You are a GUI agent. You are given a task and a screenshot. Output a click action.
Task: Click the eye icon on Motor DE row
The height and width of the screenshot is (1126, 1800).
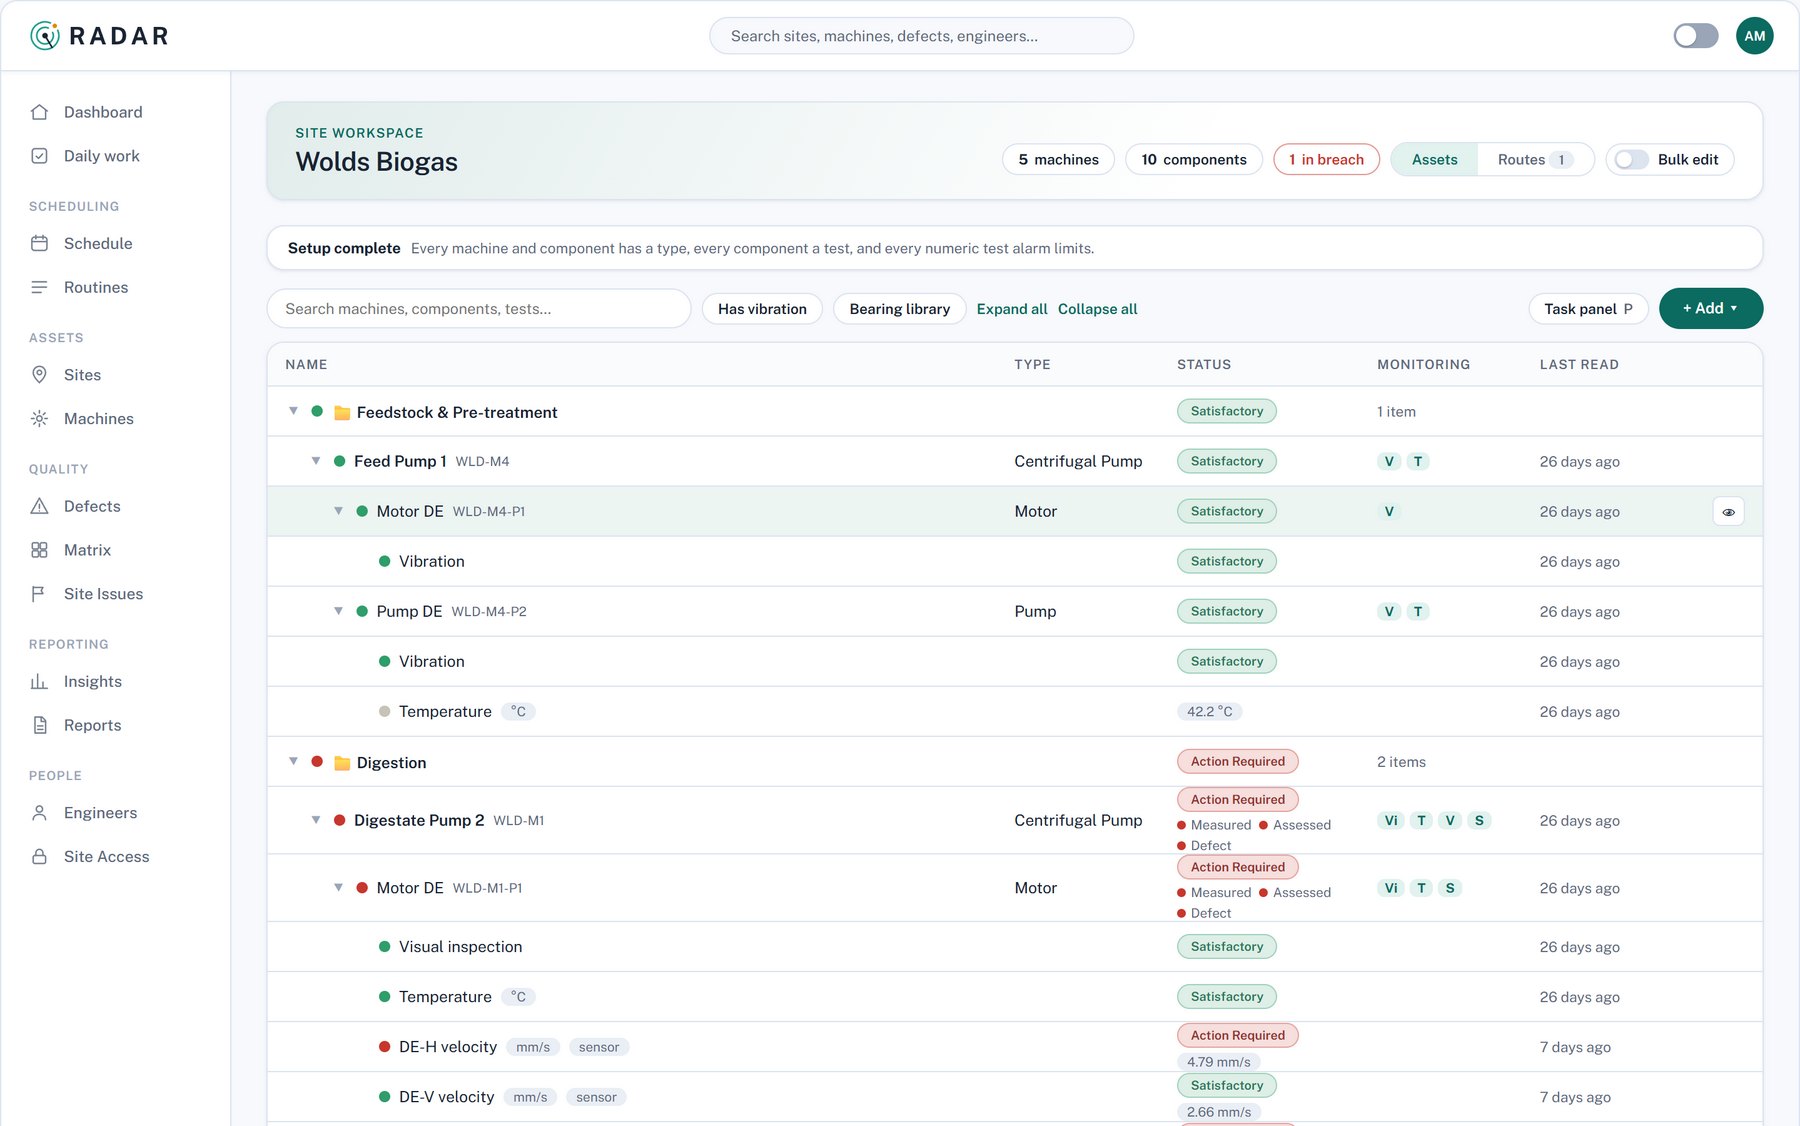pyautogui.click(x=1728, y=512)
